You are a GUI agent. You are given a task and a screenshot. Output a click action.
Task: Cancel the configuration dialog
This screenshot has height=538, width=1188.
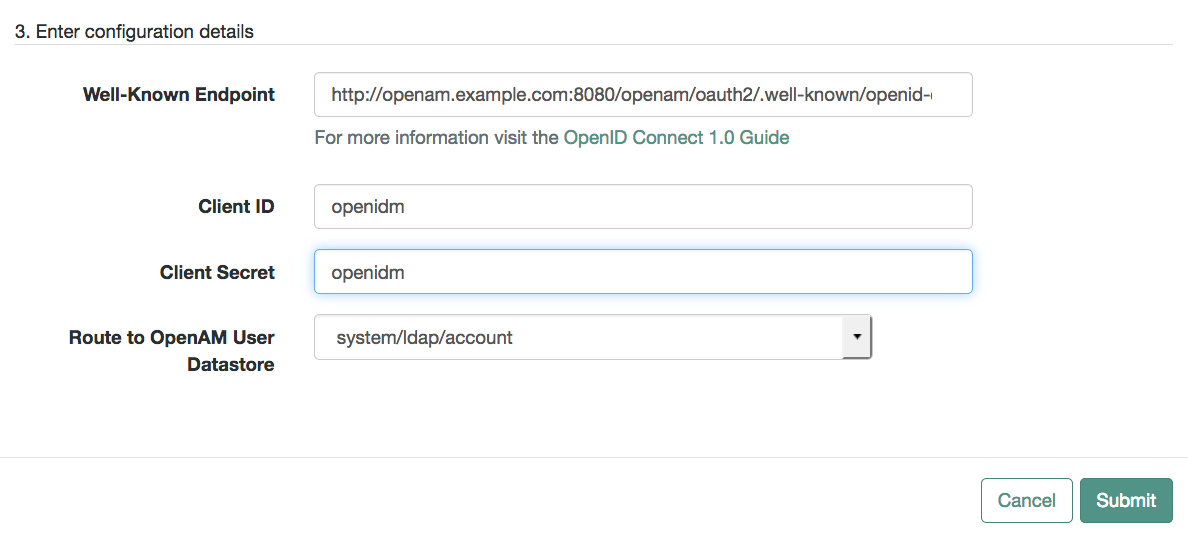click(x=1027, y=500)
